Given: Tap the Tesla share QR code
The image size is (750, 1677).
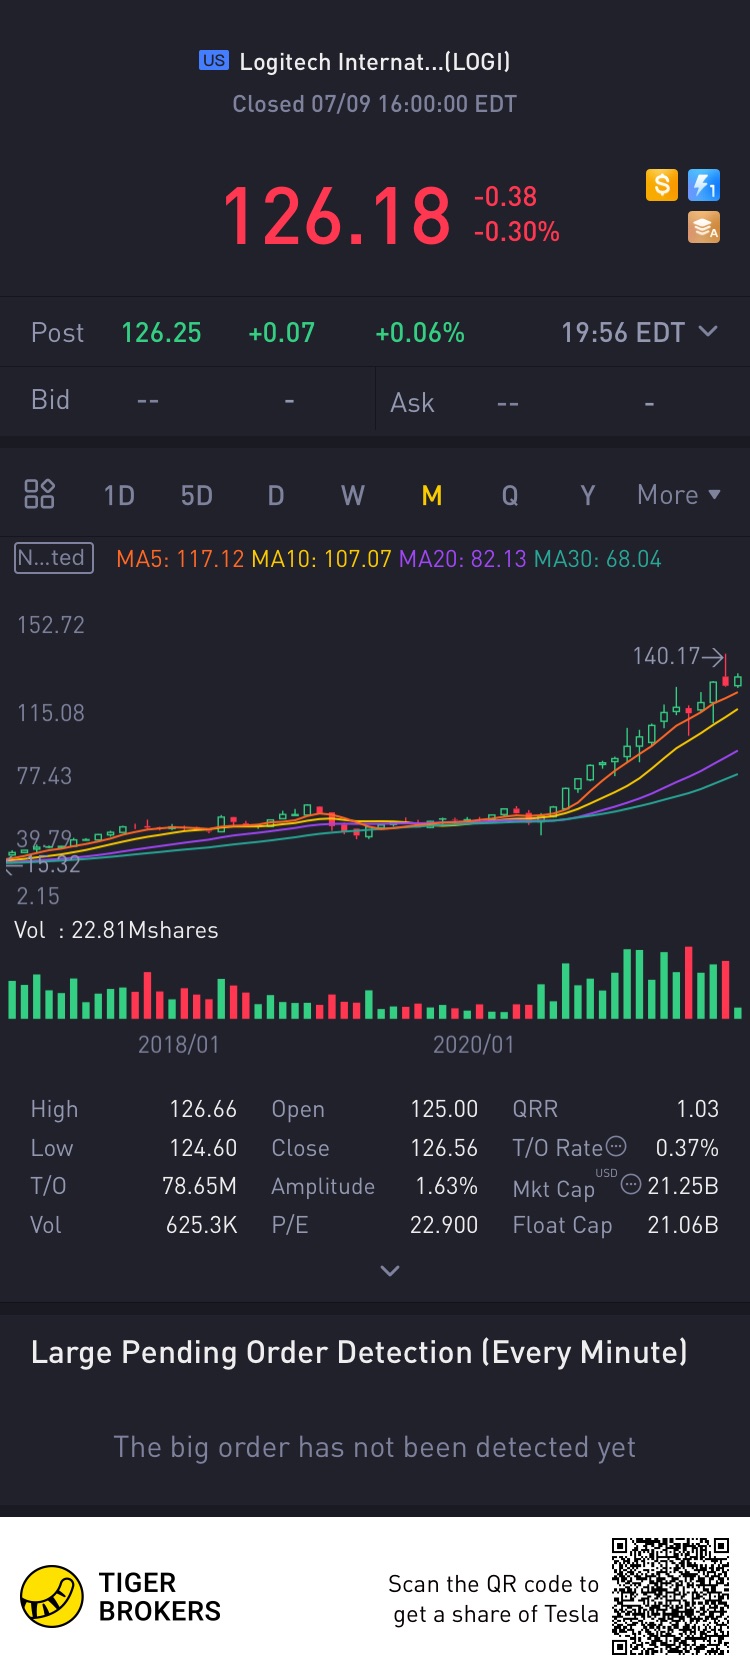Looking at the screenshot, I should (x=670, y=1596).
